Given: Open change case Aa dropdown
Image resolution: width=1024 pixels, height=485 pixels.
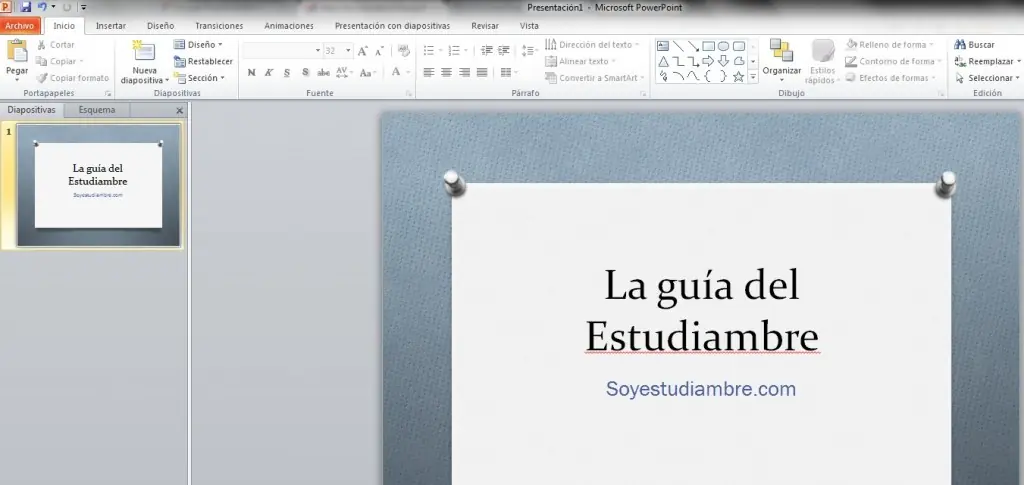Looking at the screenshot, I should coord(368,72).
